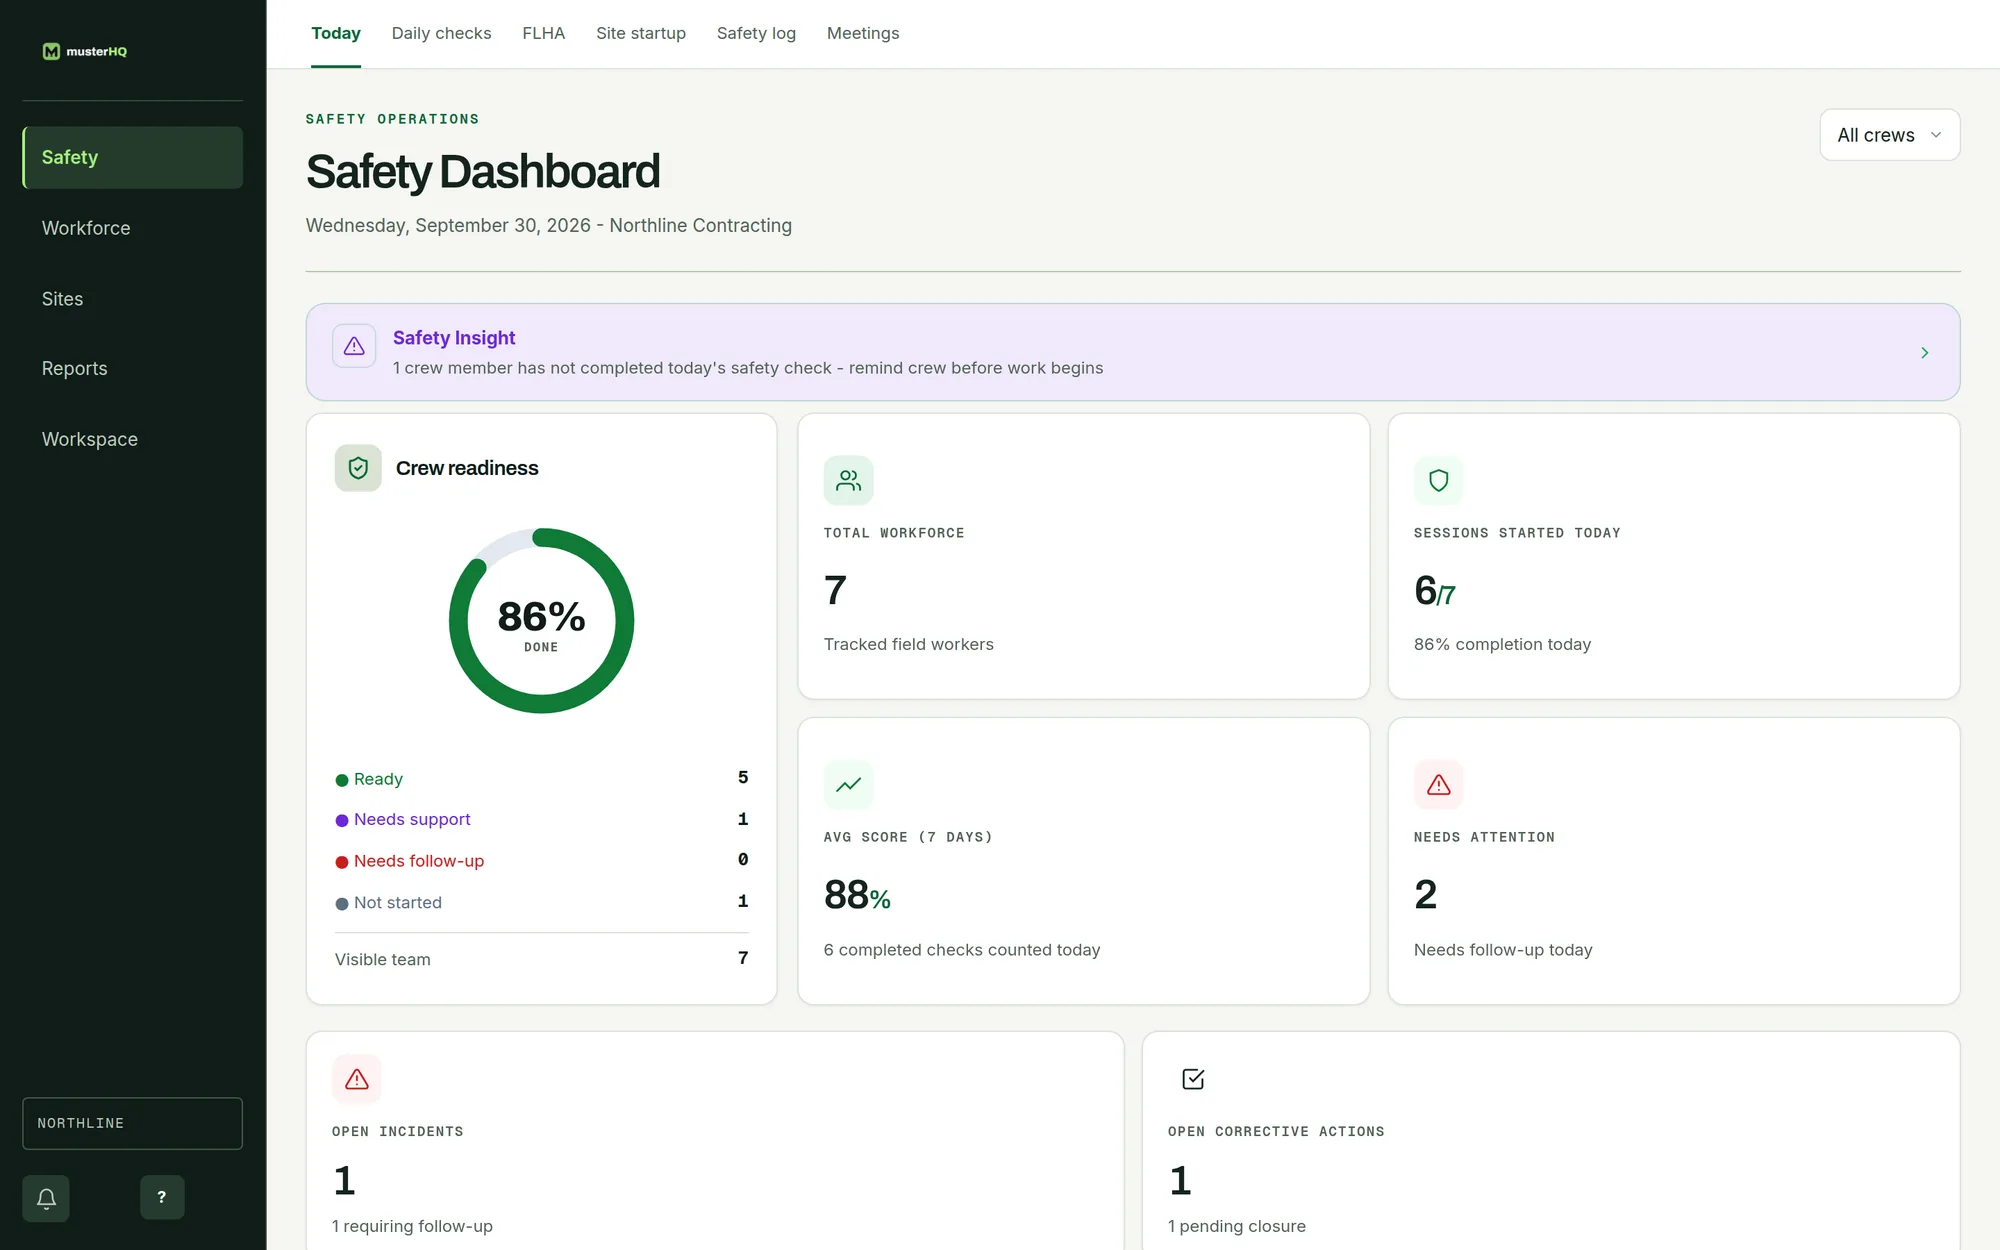Click the Needs support legend row
This screenshot has height=1250, width=2000.
point(541,820)
